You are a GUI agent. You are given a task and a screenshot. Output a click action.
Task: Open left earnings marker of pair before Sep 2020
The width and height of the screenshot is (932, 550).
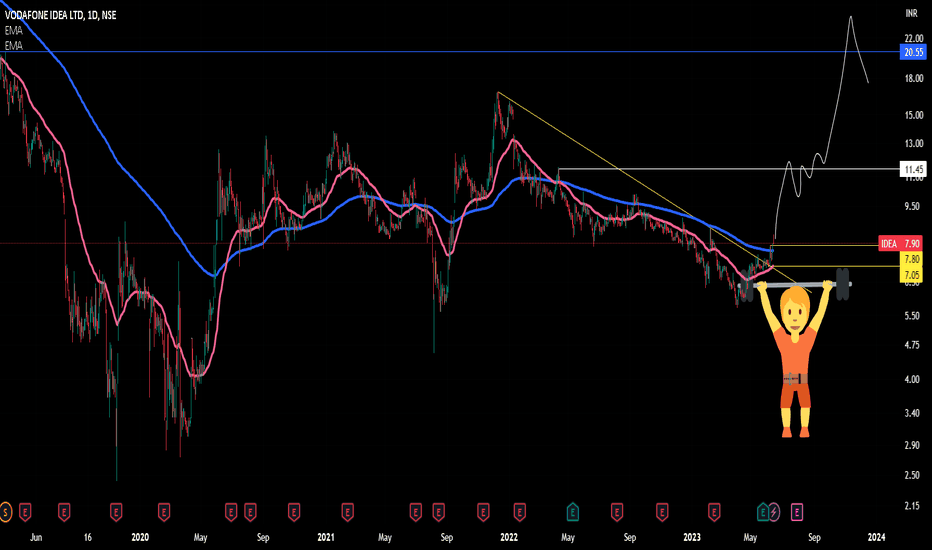(x=231, y=511)
